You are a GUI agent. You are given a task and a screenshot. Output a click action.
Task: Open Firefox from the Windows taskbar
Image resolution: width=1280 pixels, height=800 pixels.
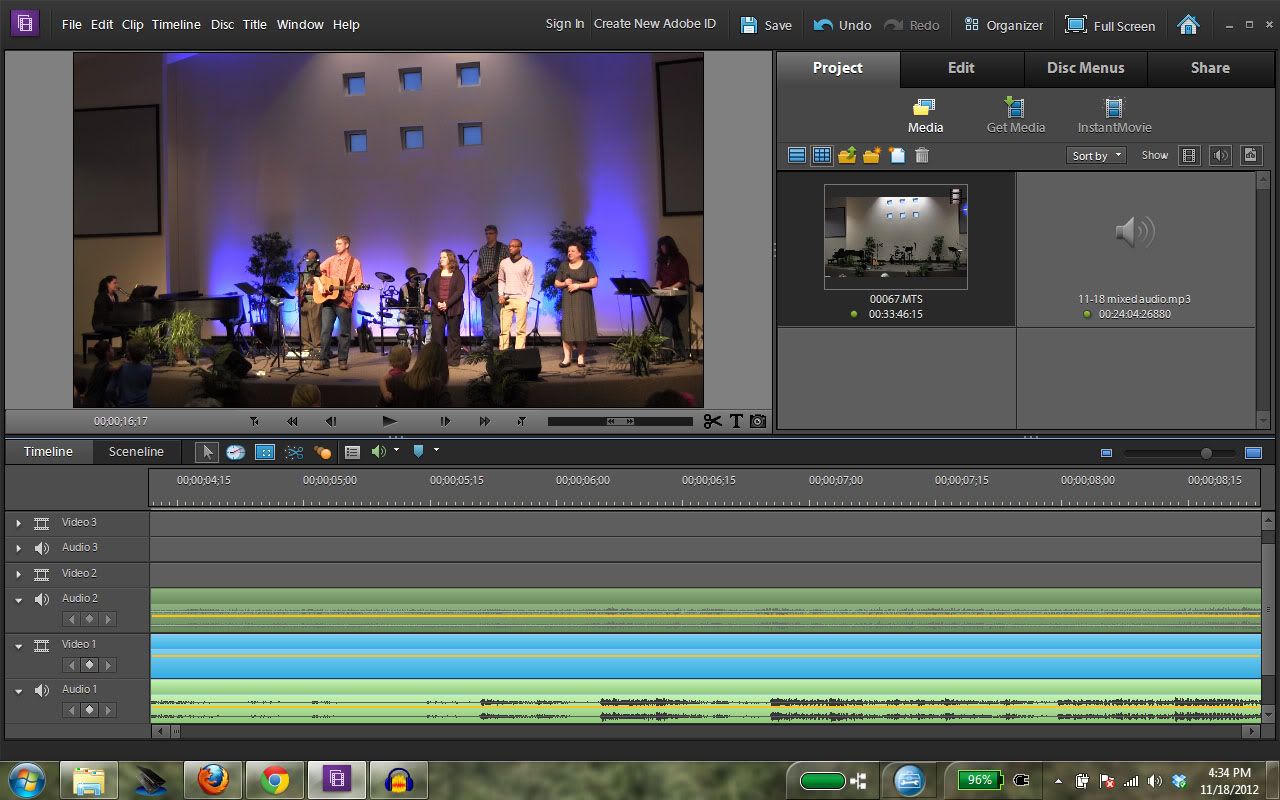pos(213,779)
